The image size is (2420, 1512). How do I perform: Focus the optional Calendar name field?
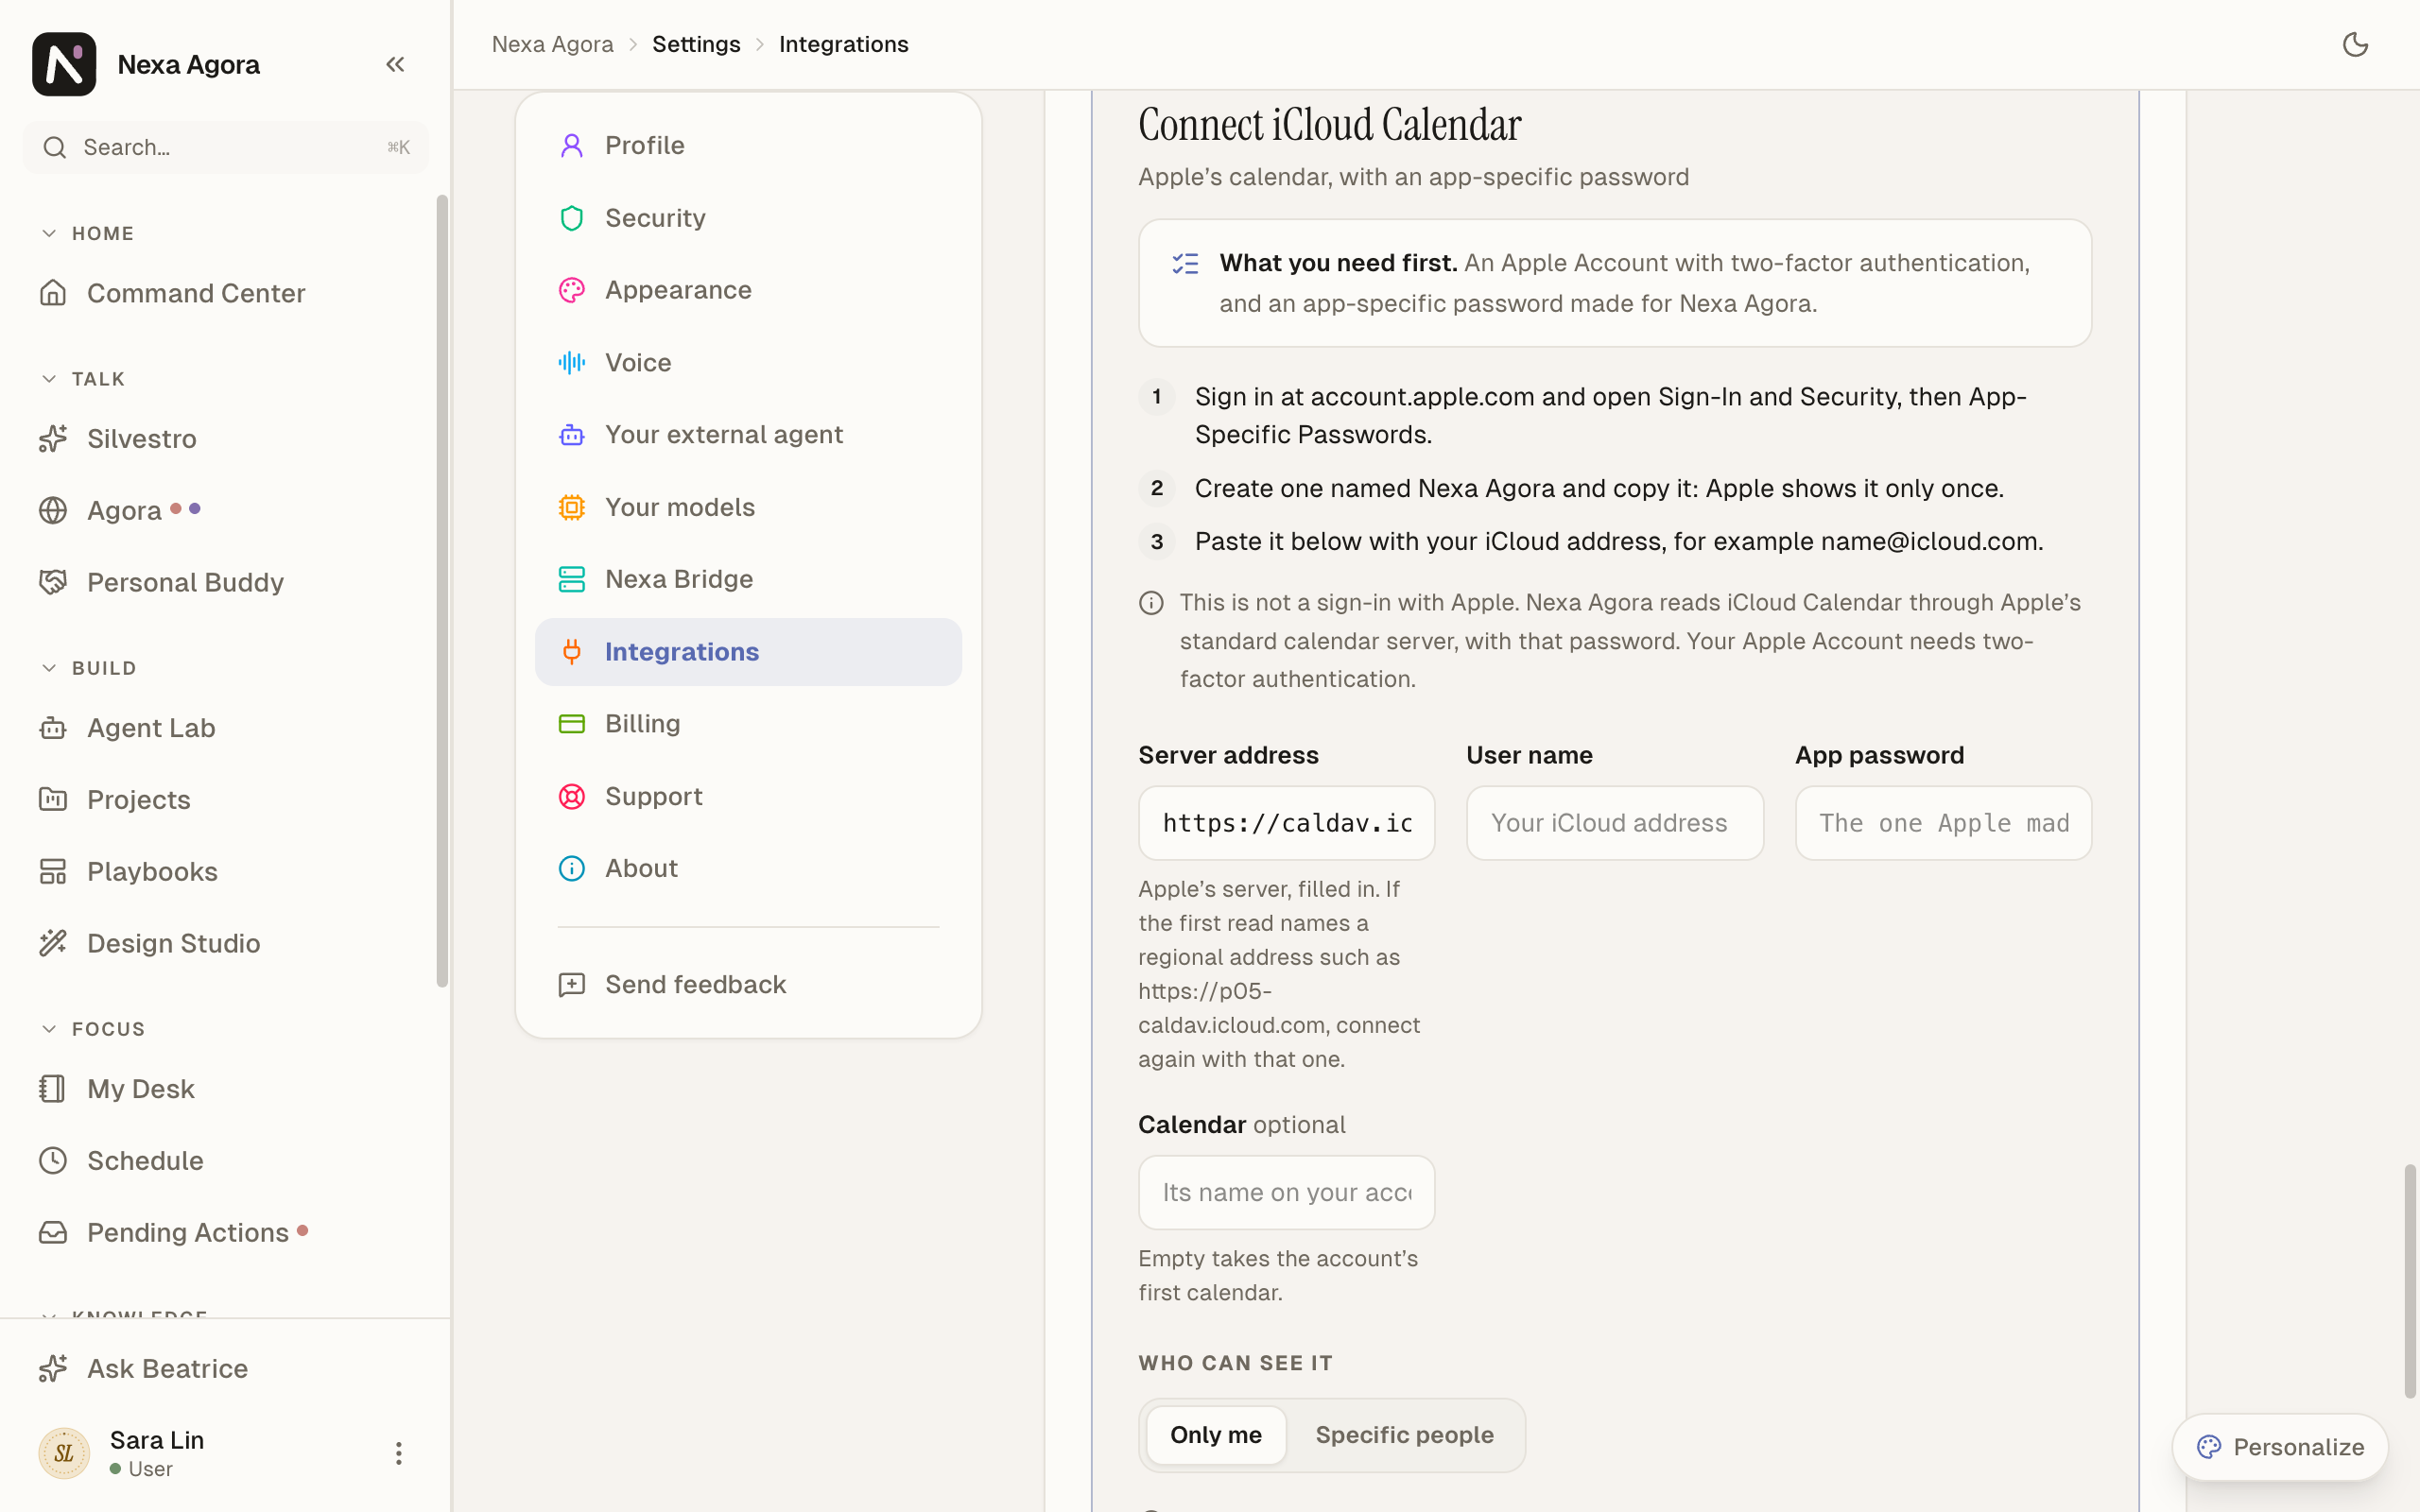(1286, 1193)
